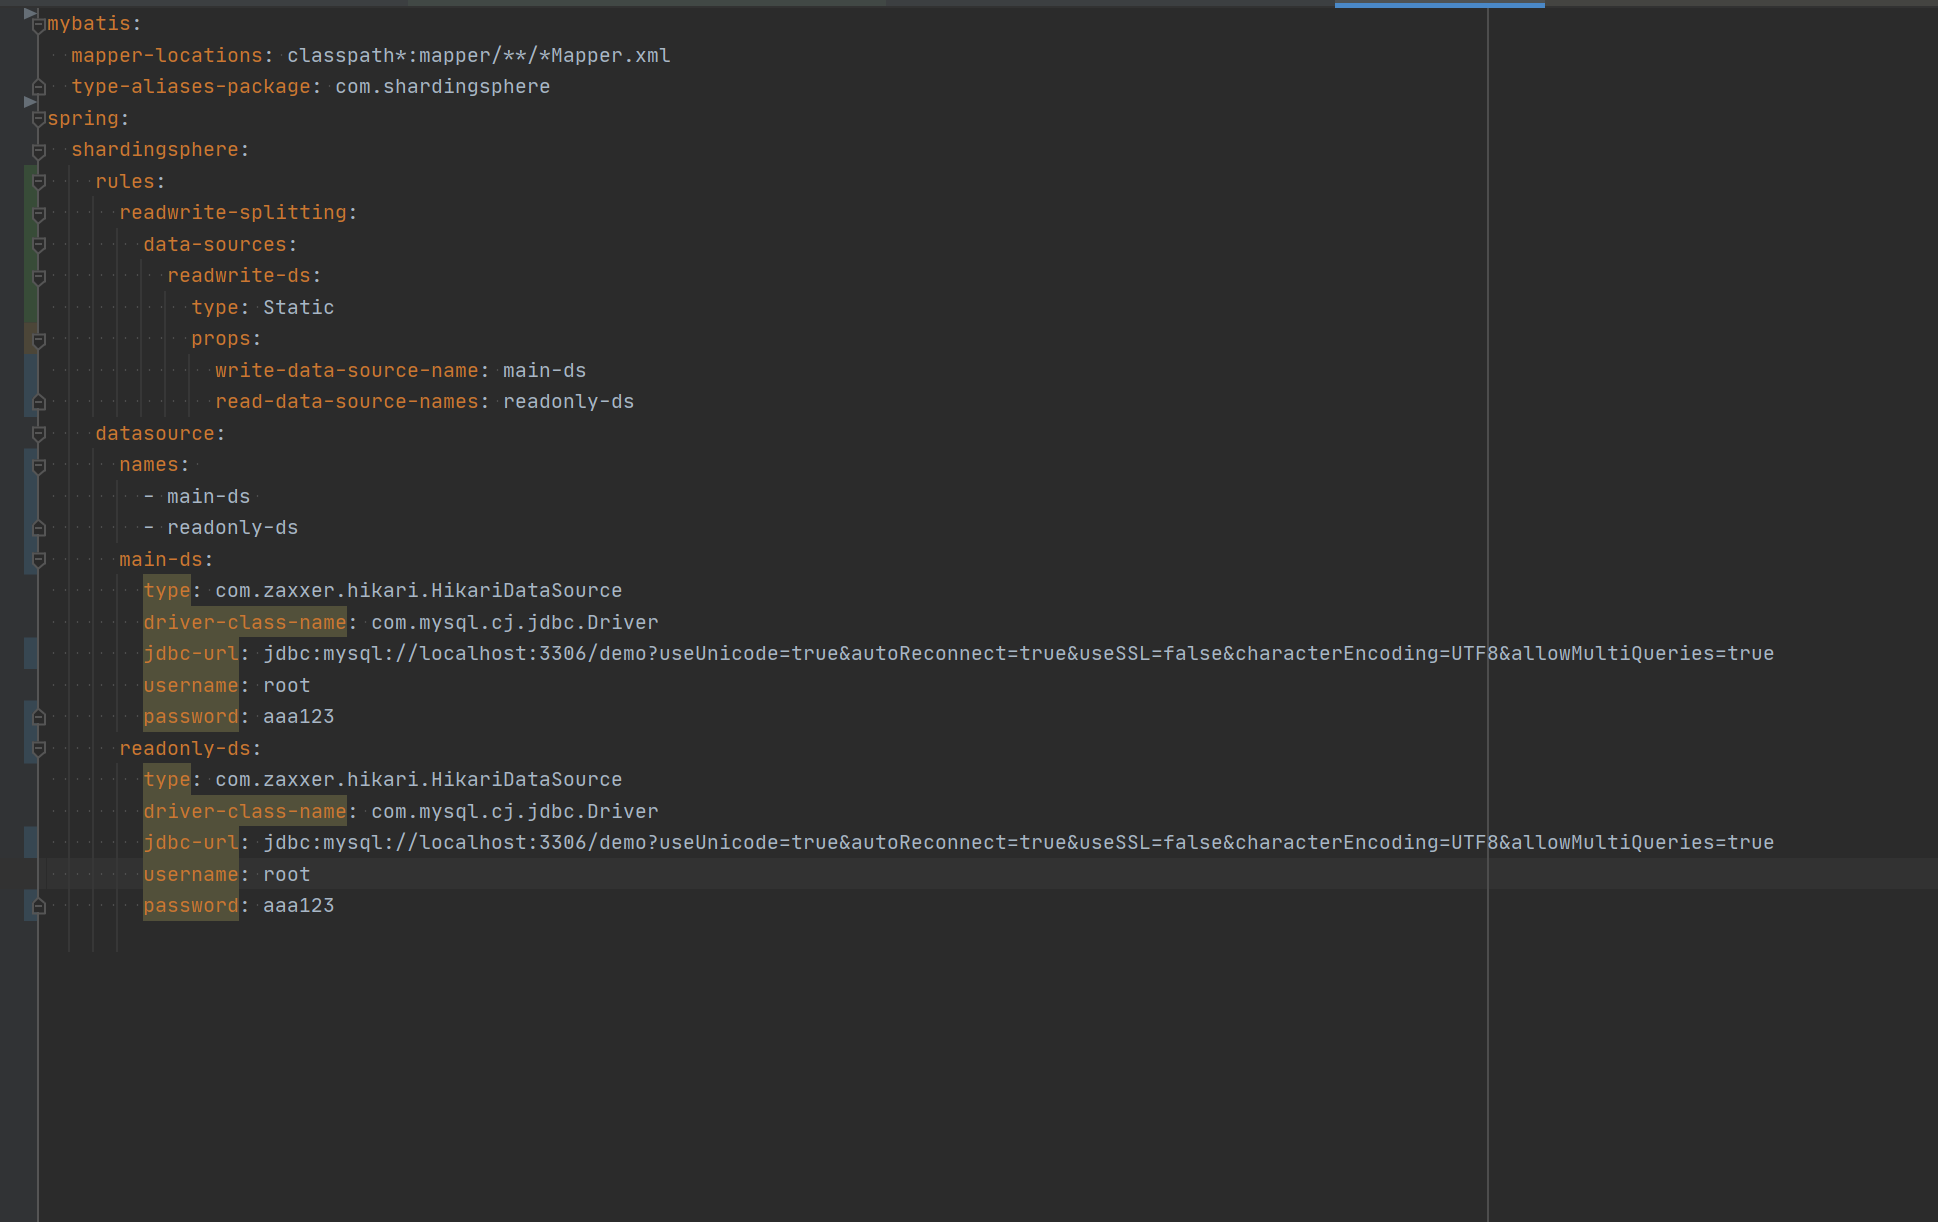The height and width of the screenshot is (1222, 1938).
Task: Collapse the rules block
Action: (38, 182)
